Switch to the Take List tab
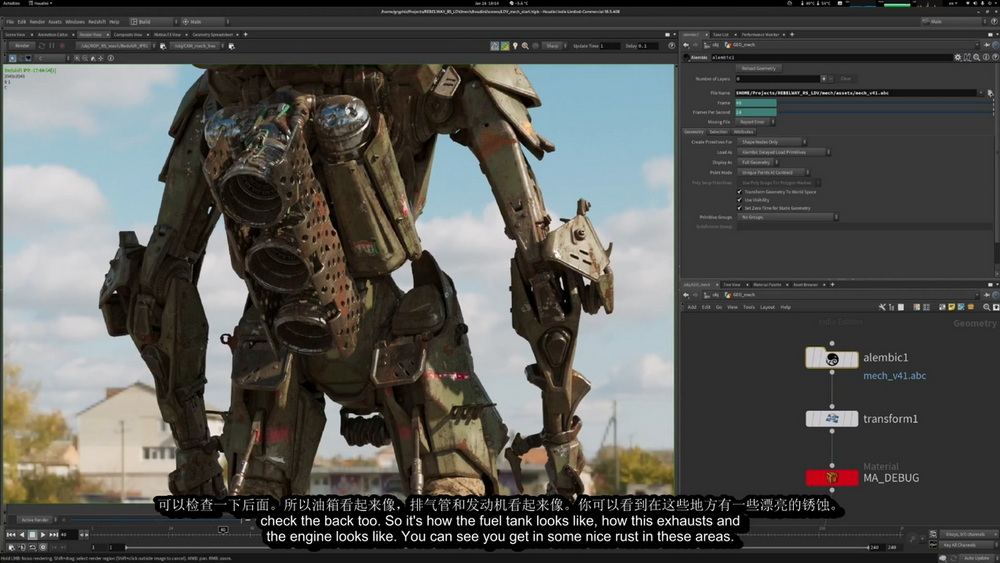 click(720, 34)
